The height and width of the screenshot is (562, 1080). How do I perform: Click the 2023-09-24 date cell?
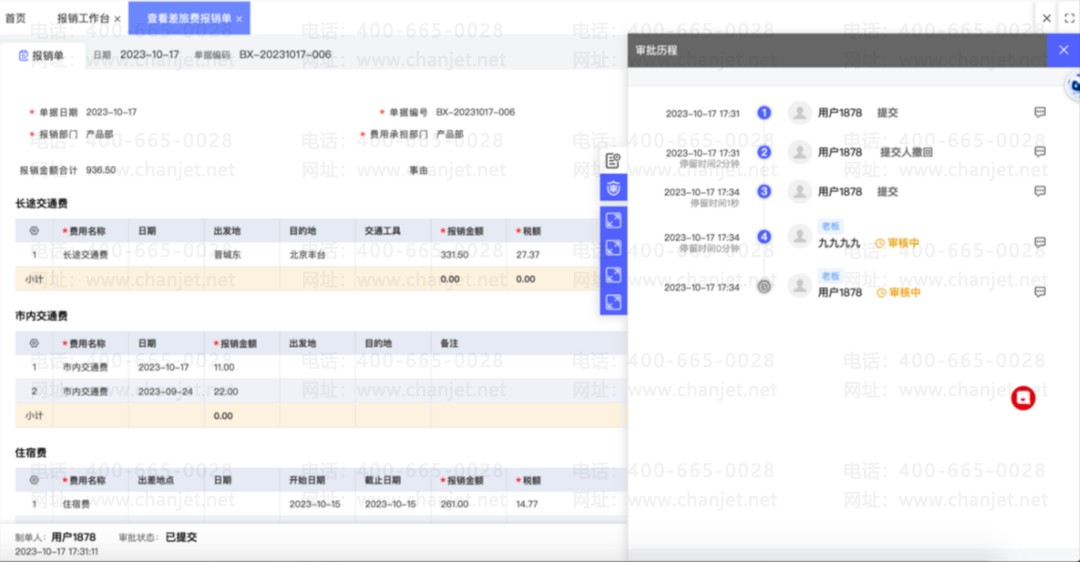tap(165, 391)
